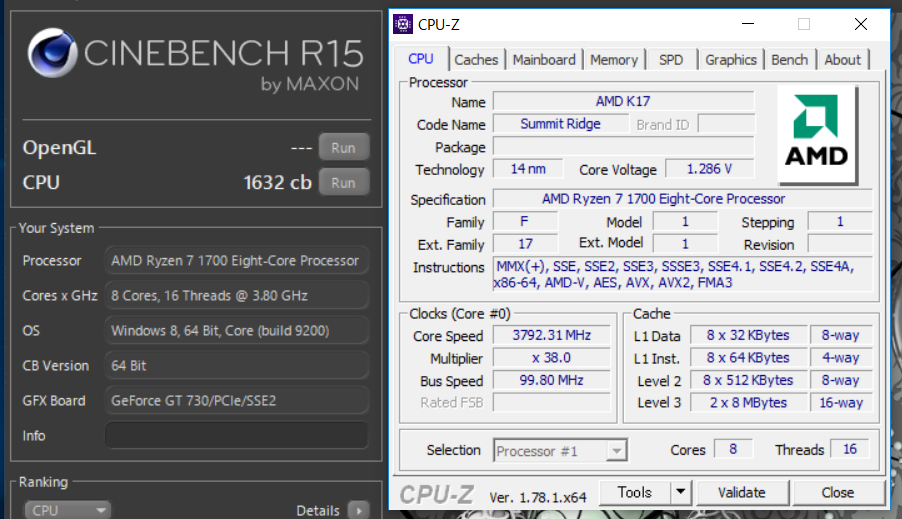Open the About tab

(842, 60)
